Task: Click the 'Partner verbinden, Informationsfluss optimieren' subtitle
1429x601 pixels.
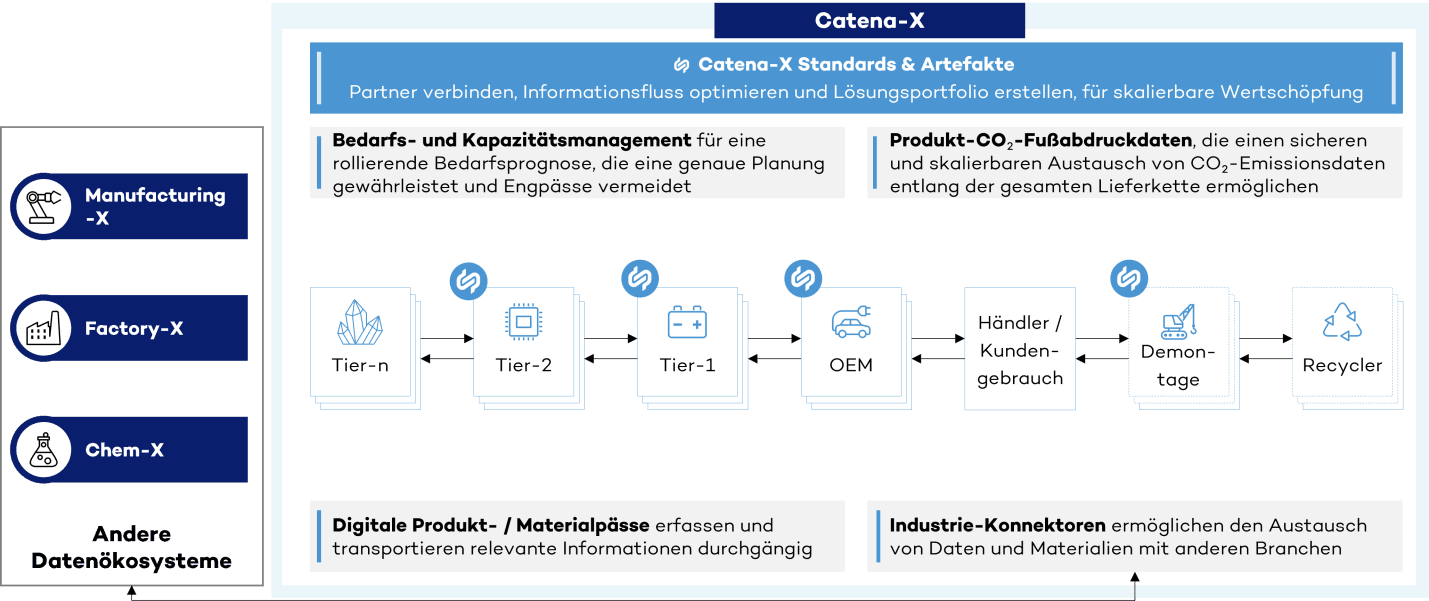Action: [x=856, y=92]
